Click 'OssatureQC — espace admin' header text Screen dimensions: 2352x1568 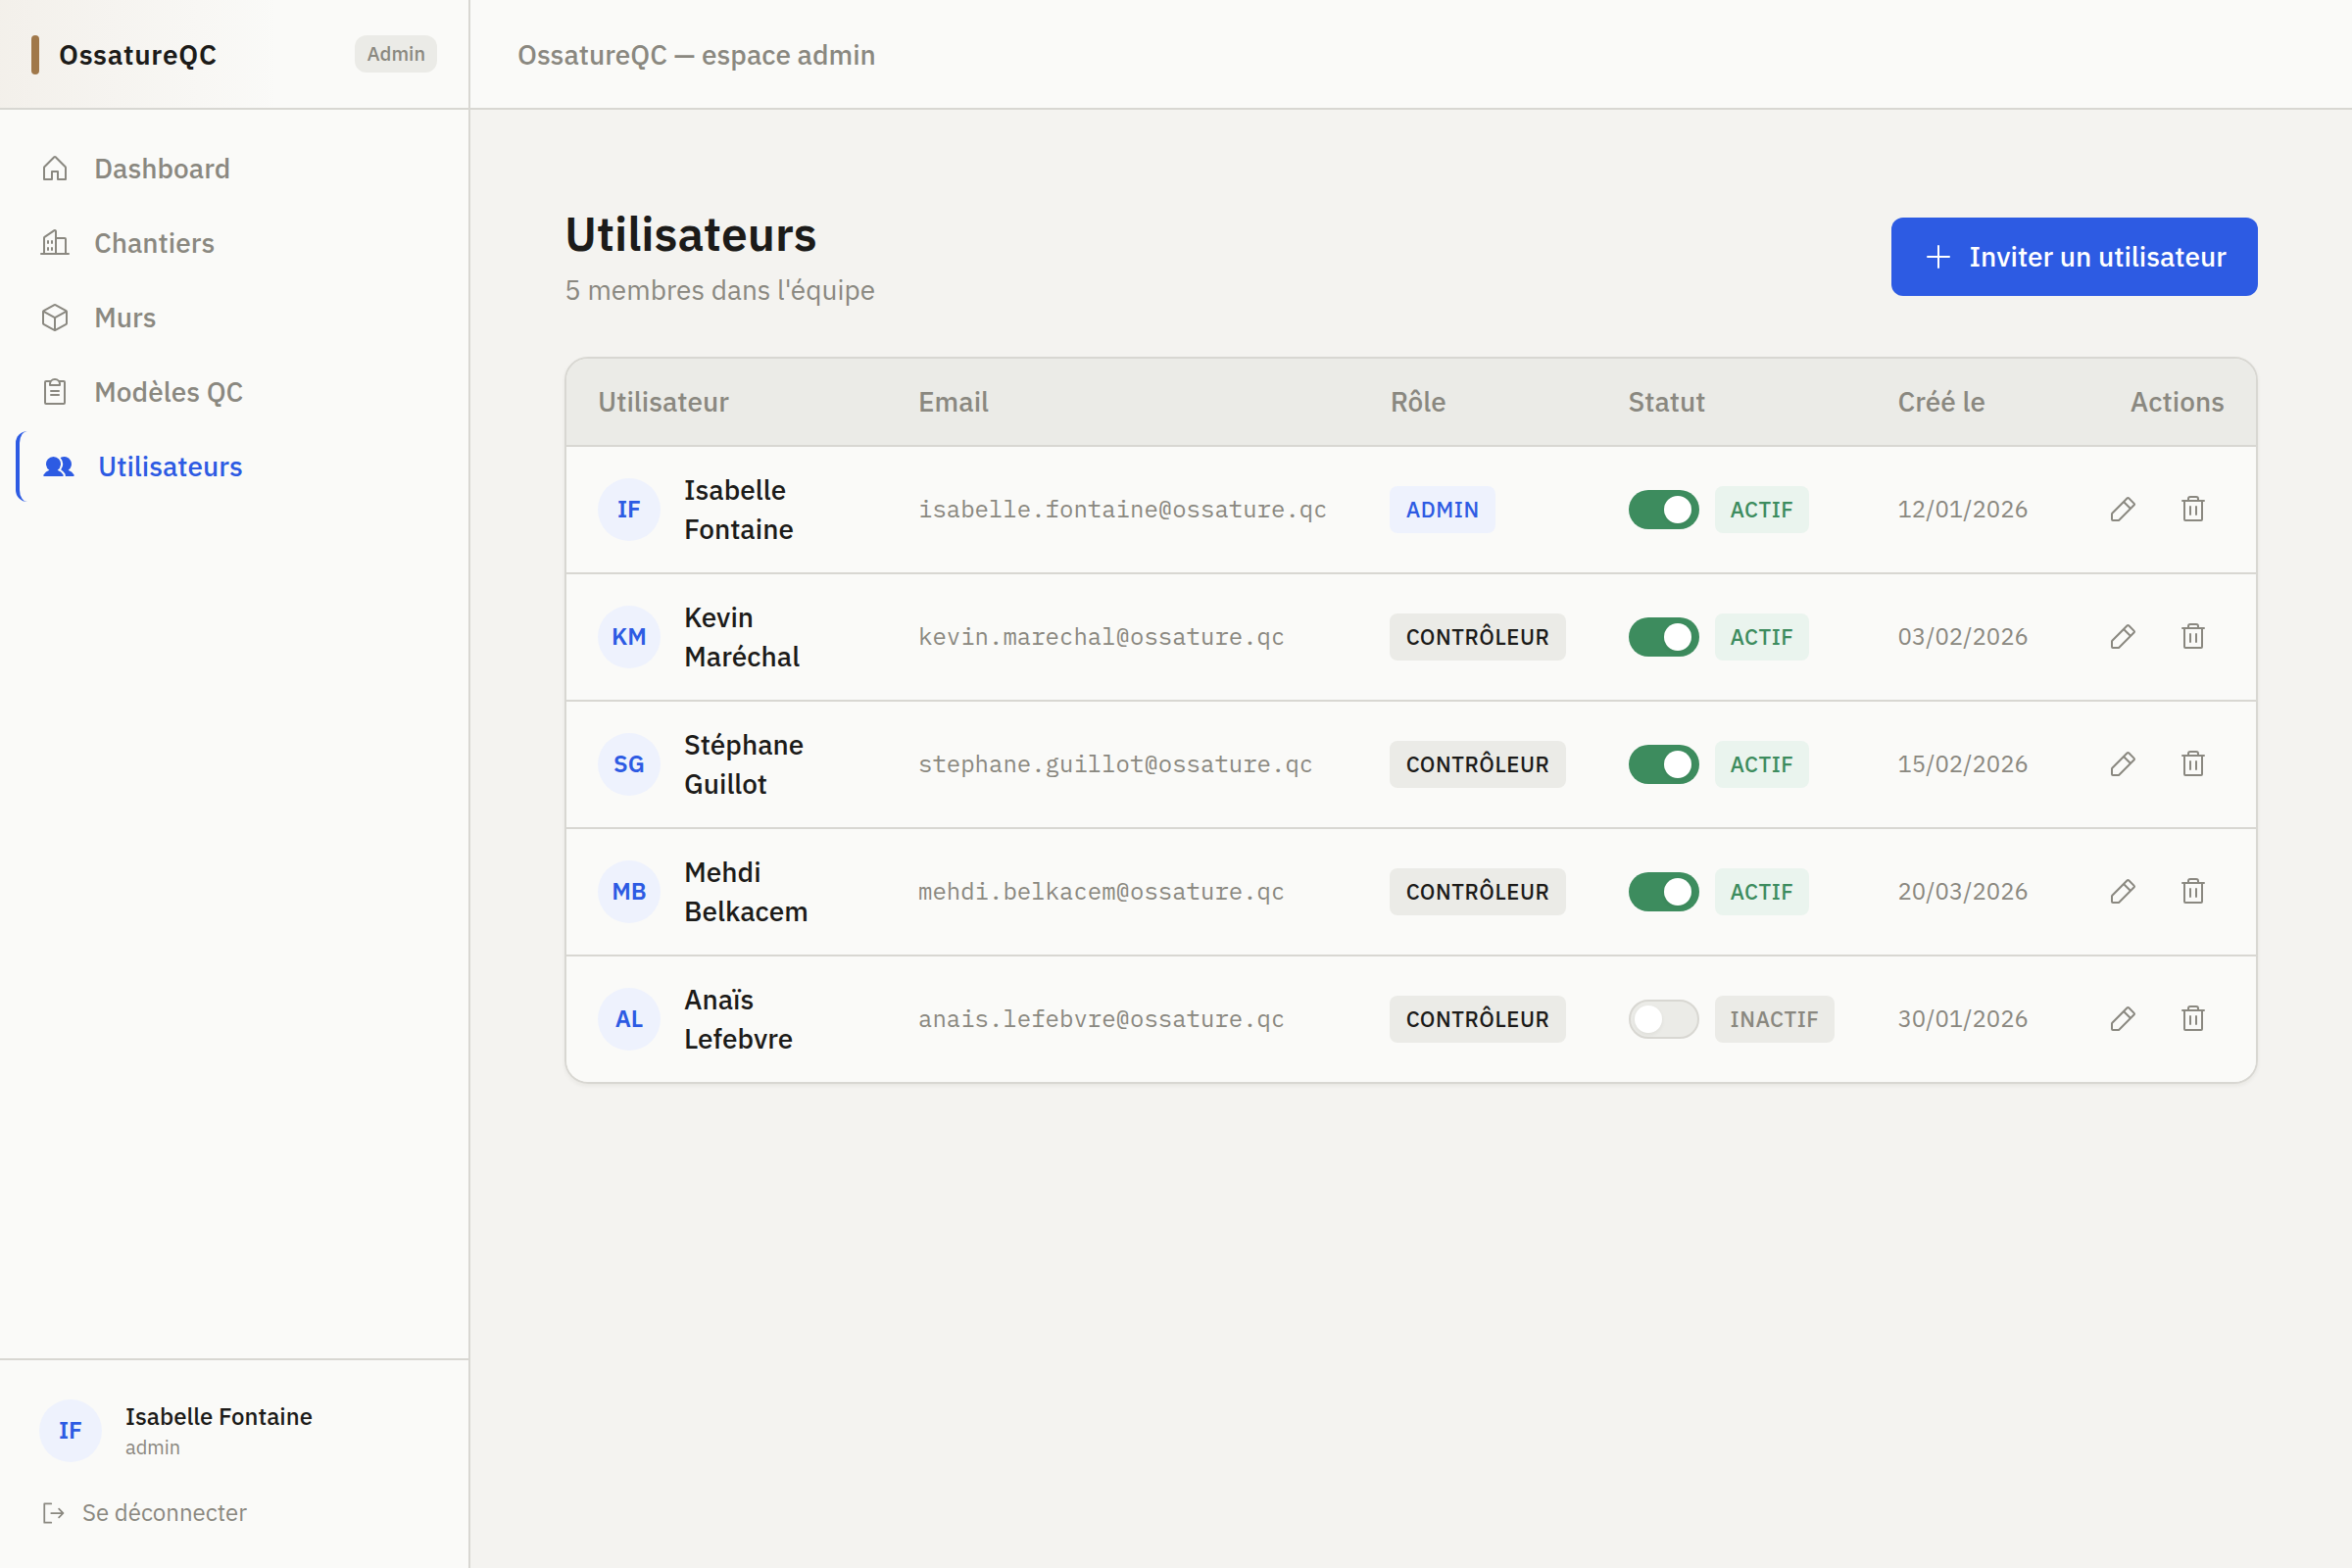pyautogui.click(x=696, y=55)
